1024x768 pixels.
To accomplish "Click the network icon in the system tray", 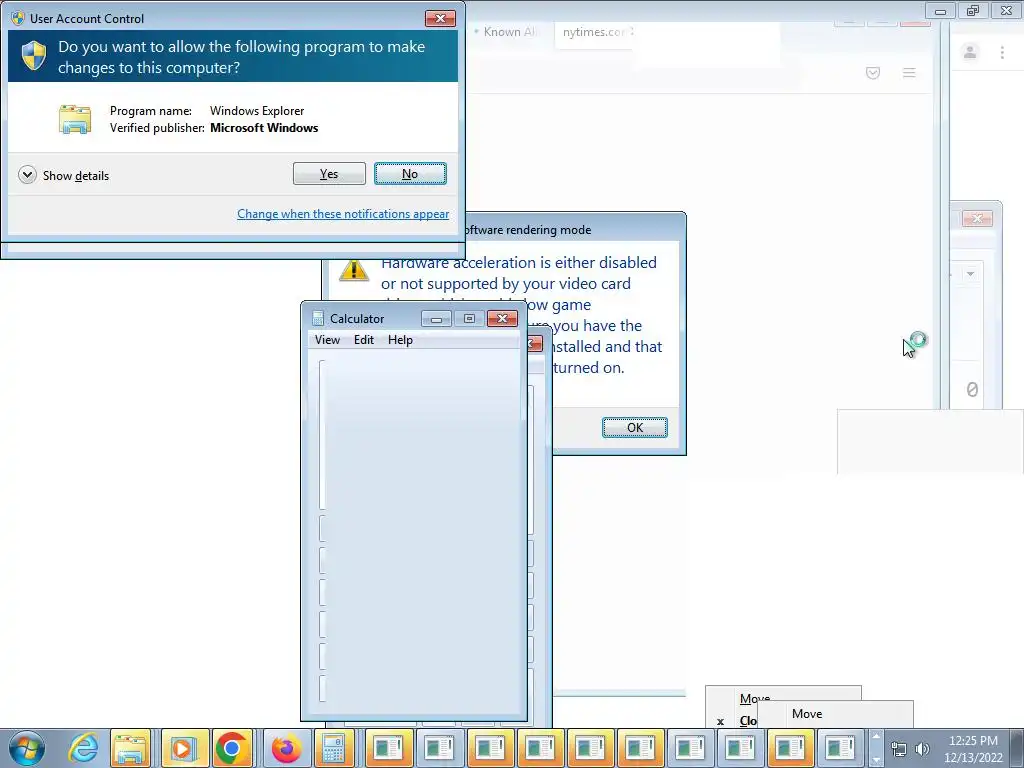I will point(899,749).
